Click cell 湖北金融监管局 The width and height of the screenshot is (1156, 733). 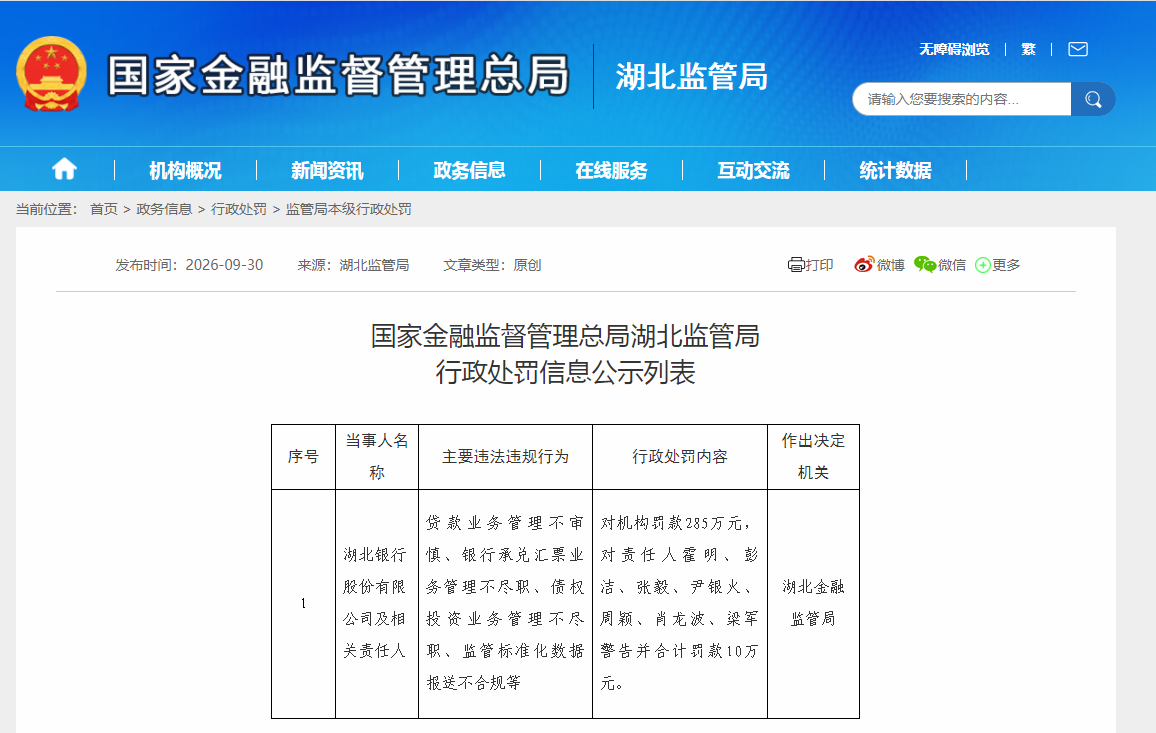pyautogui.click(x=813, y=603)
